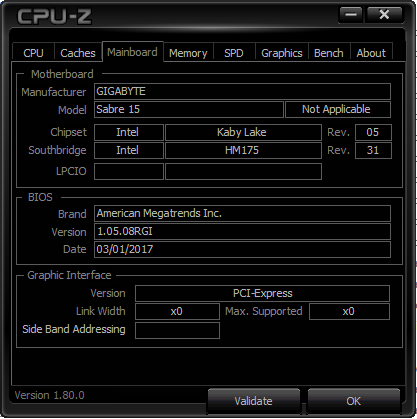Image resolution: width=417 pixels, height=419 pixels.
Task: Click the Model field showing Sabre 15
Action: tap(189, 109)
